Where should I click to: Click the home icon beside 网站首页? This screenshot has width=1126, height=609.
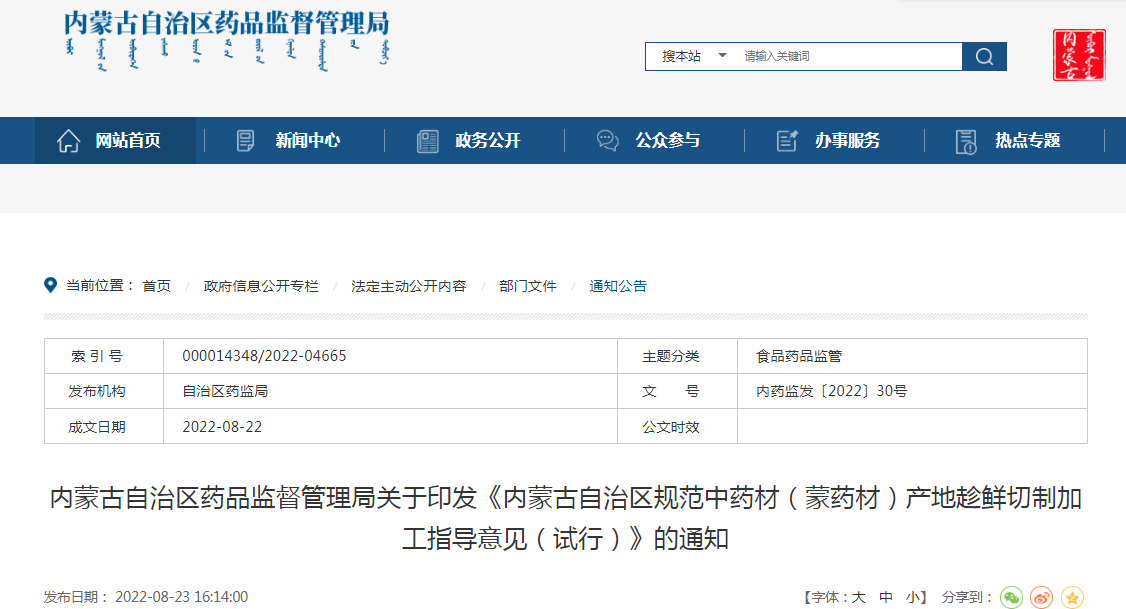pos(68,140)
